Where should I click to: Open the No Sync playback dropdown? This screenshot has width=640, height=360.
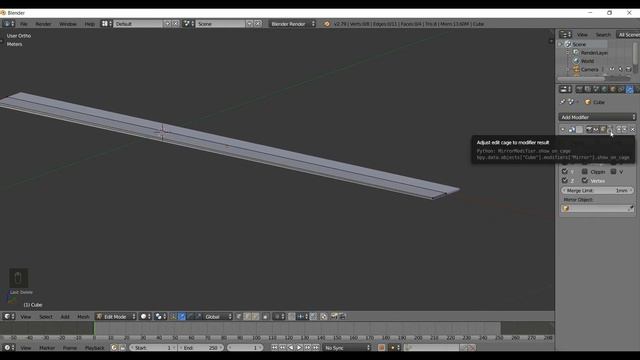pyautogui.click(x=347, y=348)
